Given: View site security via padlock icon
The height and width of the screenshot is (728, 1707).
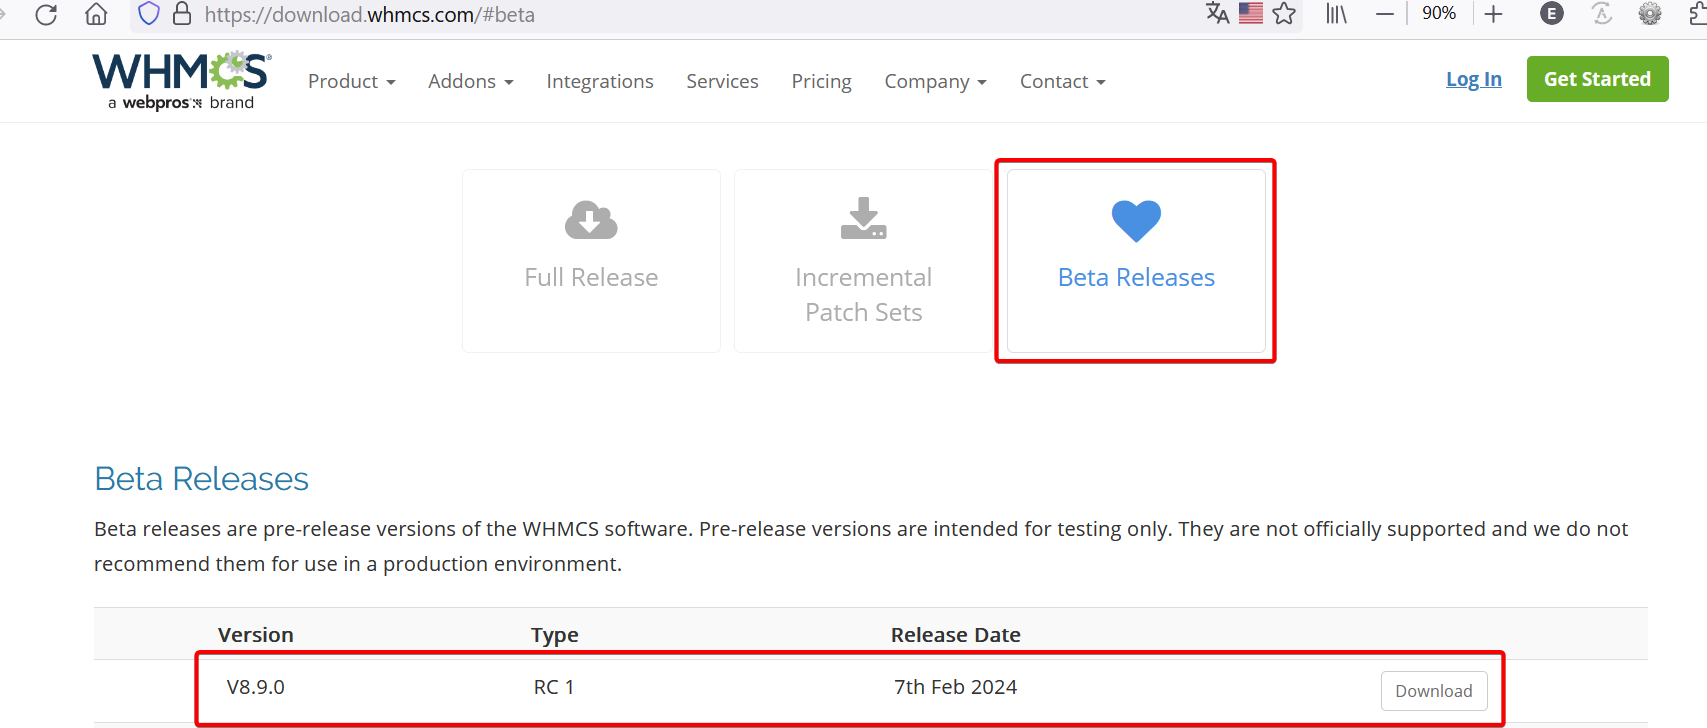Looking at the screenshot, I should tap(182, 14).
